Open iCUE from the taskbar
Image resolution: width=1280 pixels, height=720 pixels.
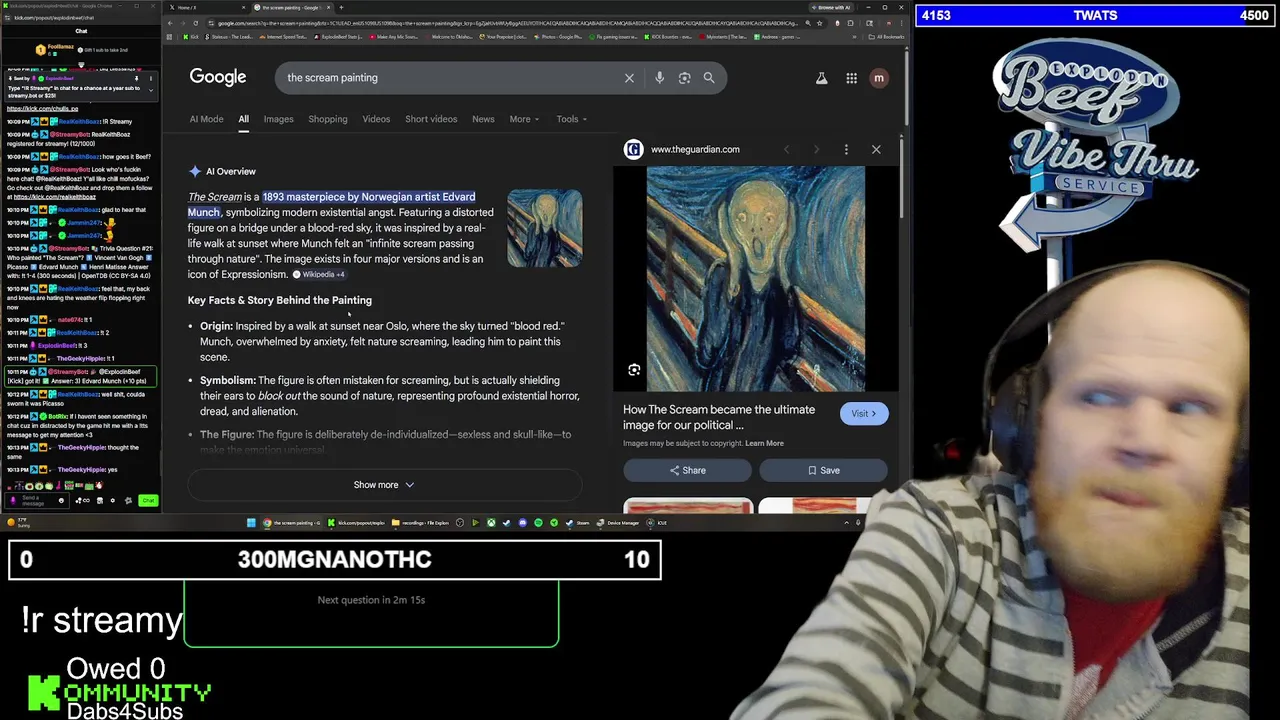pos(656,523)
